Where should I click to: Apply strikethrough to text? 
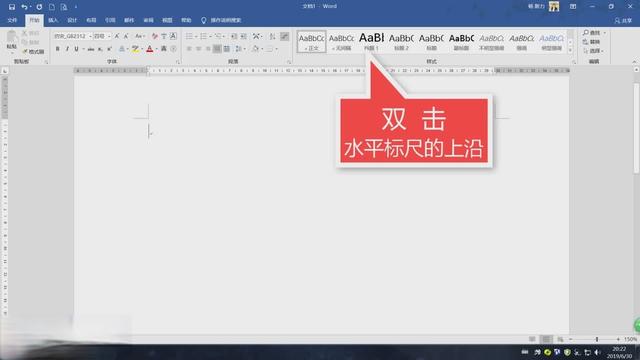click(91, 49)
